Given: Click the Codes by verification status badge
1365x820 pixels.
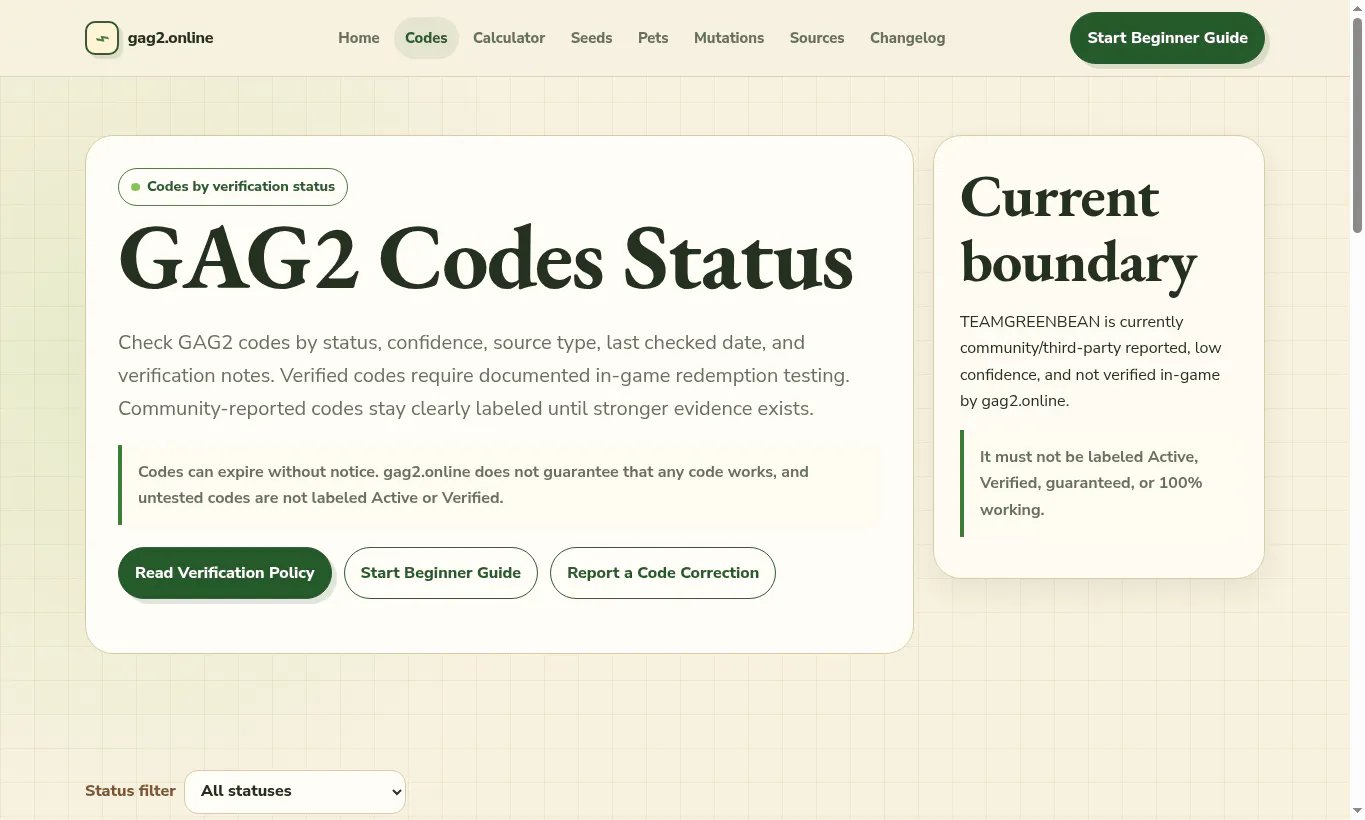Looking at the screenshot, I should coord(233,187).
